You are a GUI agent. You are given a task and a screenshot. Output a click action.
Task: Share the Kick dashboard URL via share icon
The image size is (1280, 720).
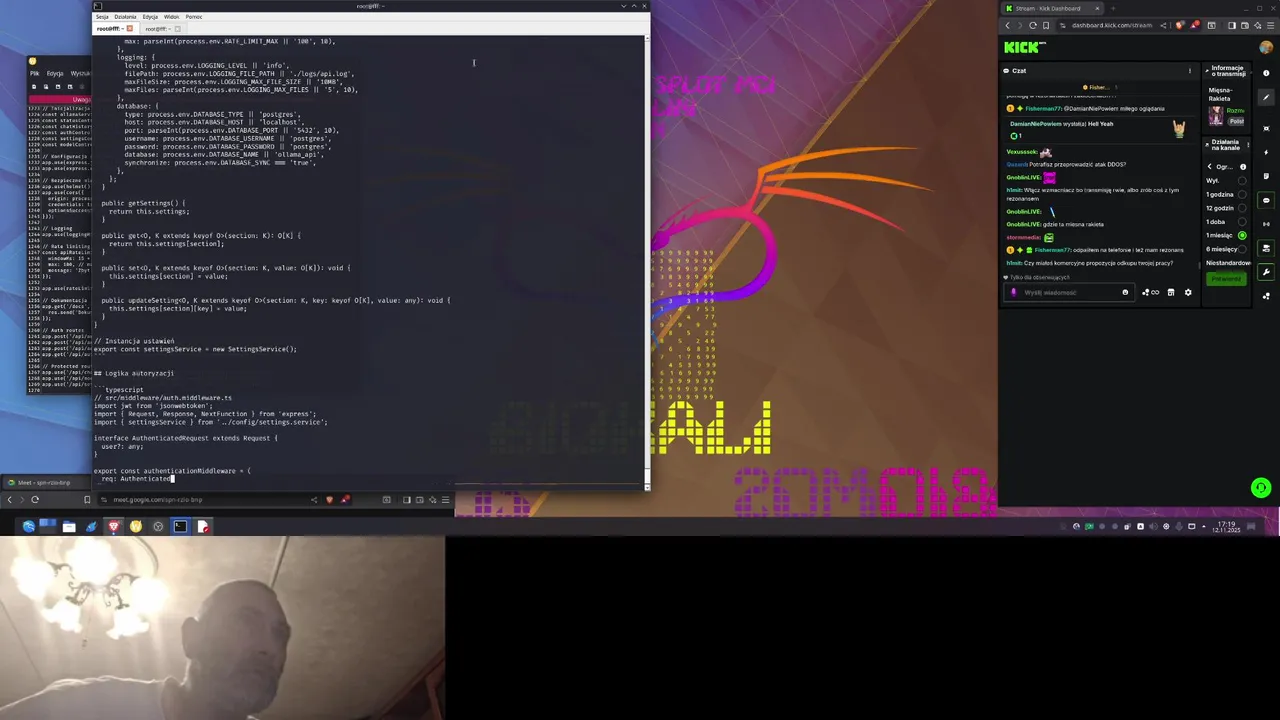point(1163,26)
